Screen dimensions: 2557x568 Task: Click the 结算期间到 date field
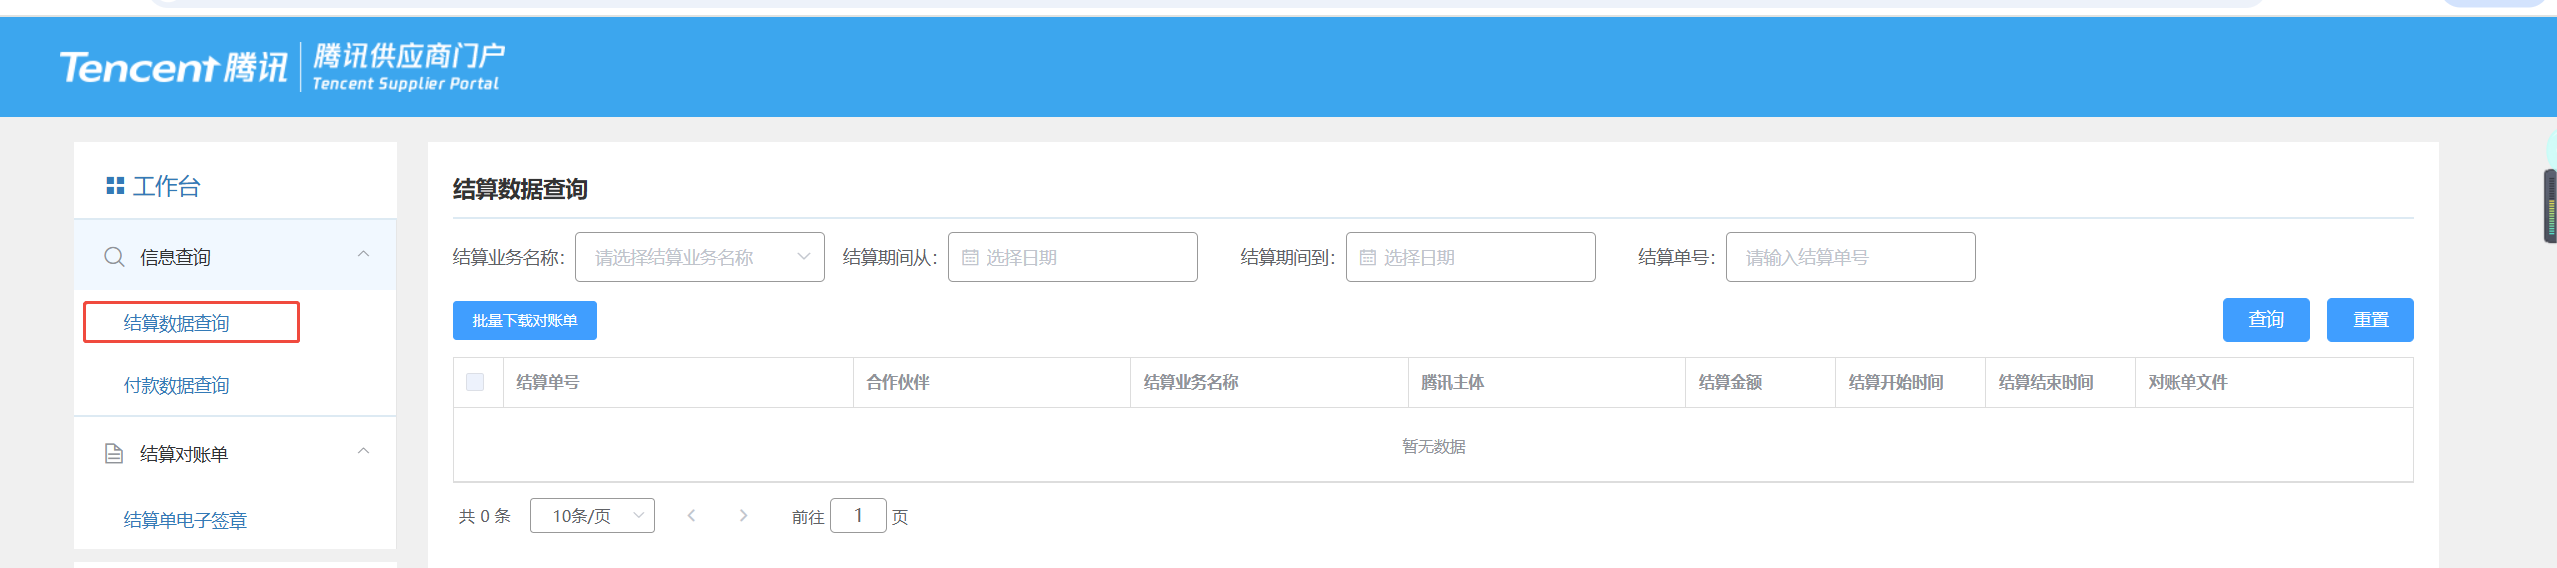pyautogui.click(x=1470, y=257)
